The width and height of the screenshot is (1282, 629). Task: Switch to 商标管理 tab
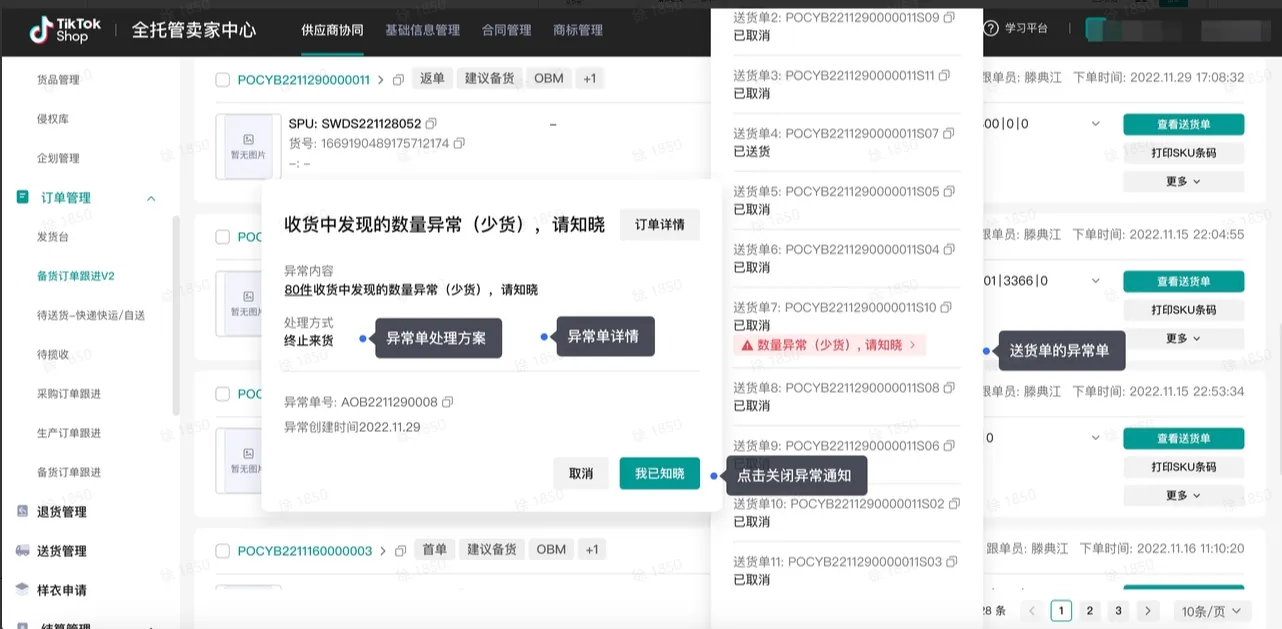[578, 30]
